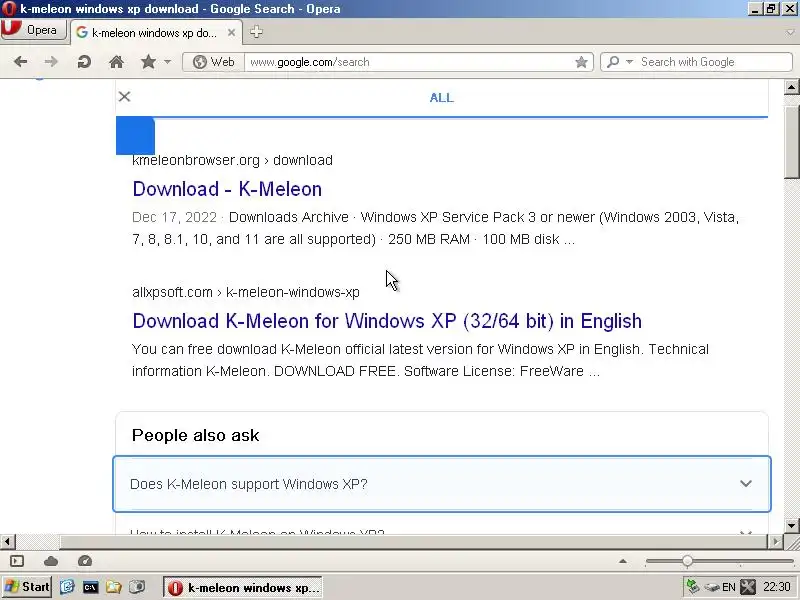Launch Command Prompt quick launch icon

[90, 587]
